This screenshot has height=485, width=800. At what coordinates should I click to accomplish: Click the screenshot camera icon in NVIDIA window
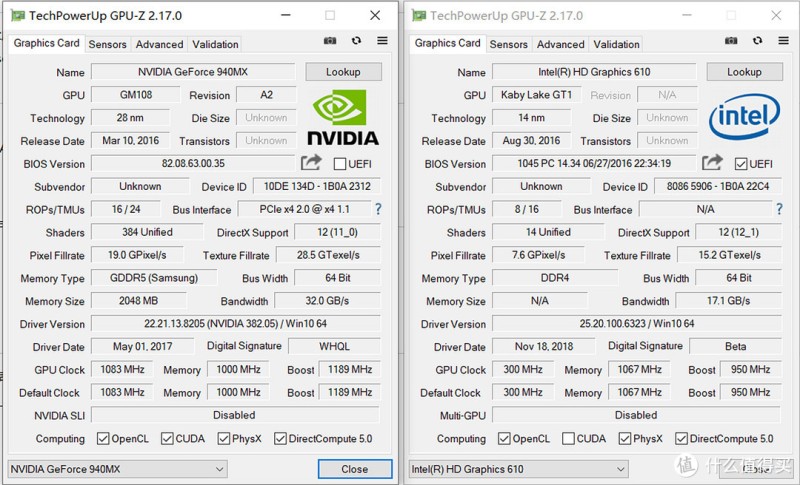click(330, 41)
